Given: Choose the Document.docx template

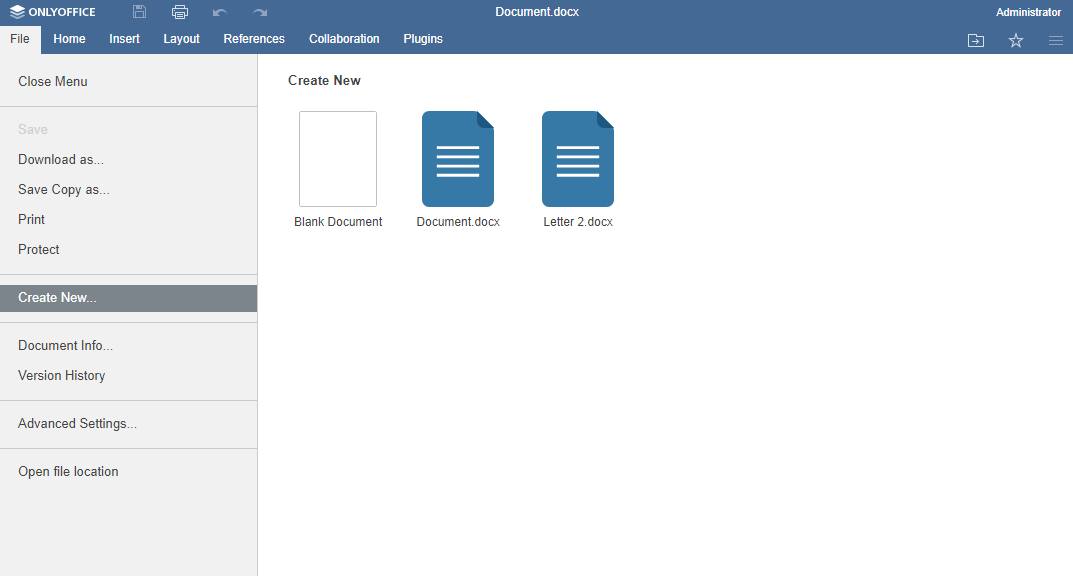Looking at the screenshot, I should point(458,159).
